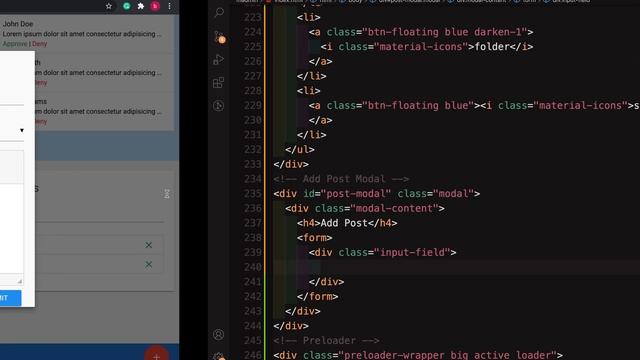640x360 pixels.
Task: Click the Add Post Modal comment line
Action: click(x=341, y=179)
